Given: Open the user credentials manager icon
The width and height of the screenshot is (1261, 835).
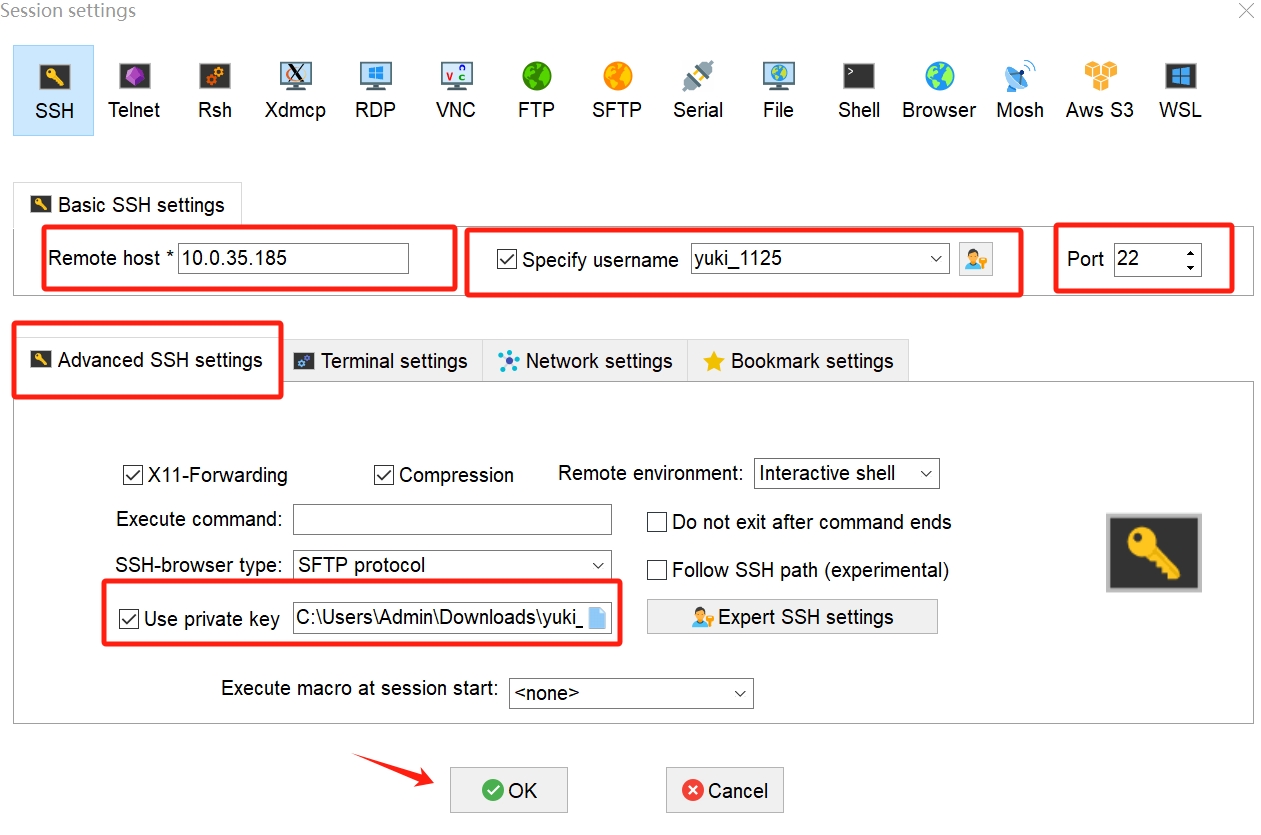Looking at the screenshot, I should 975,259.
